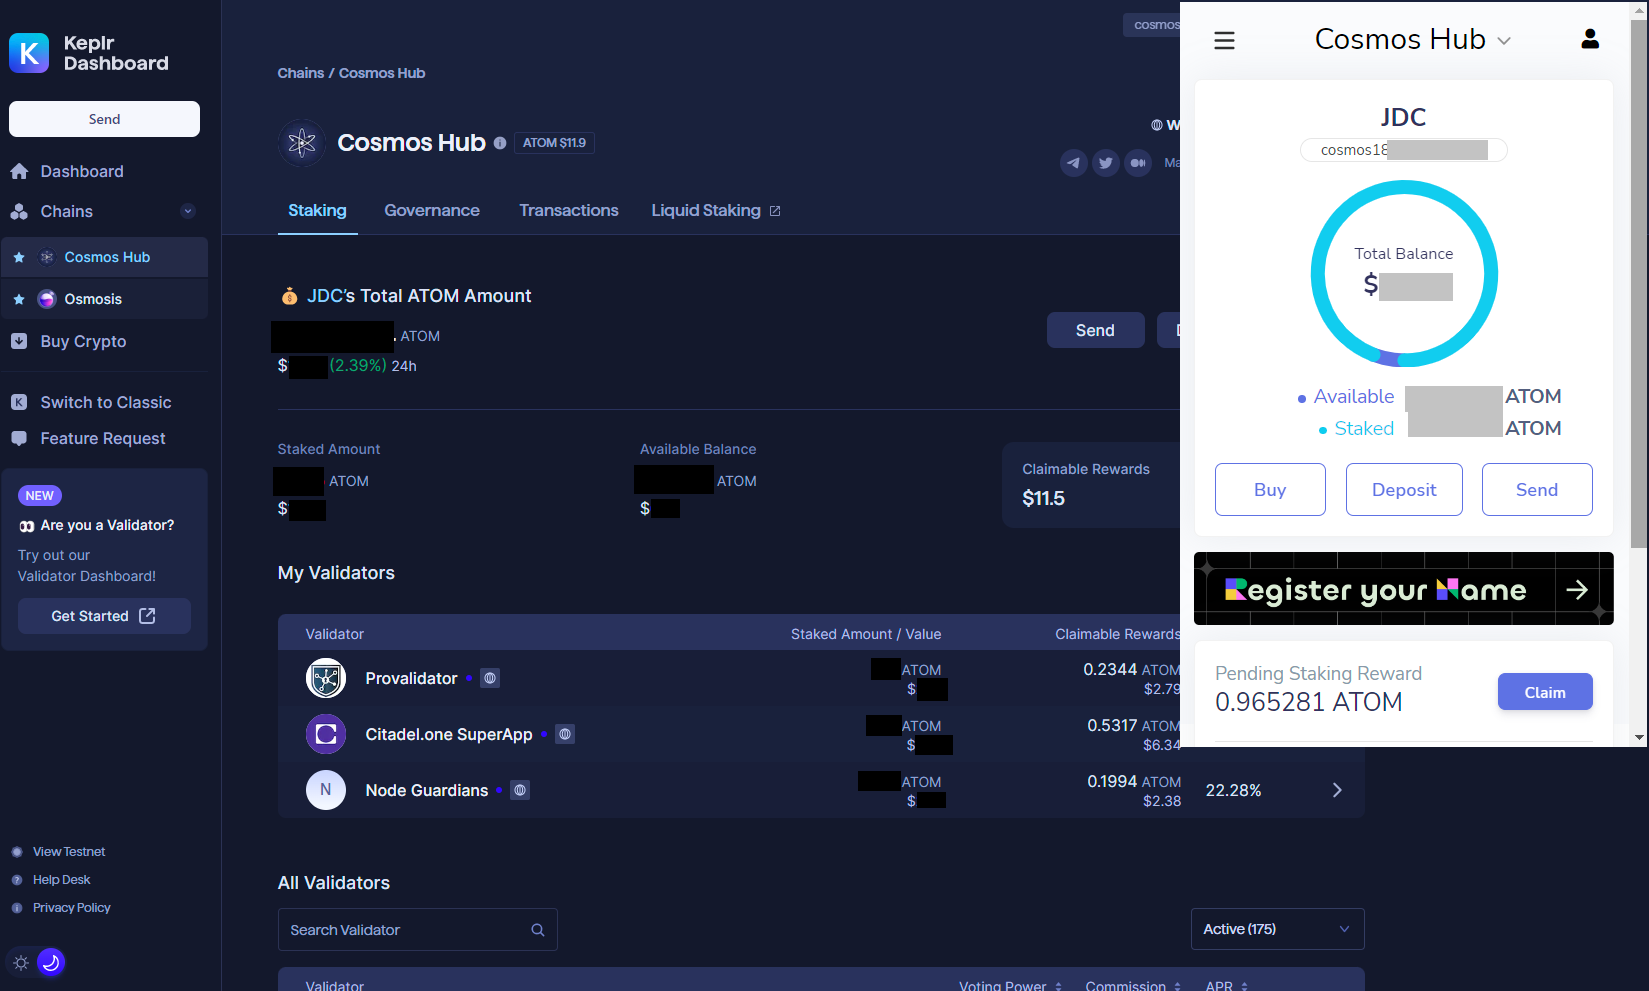This screenshot has width=1649, height=991.
Task: Expand the Chains list chevron
Action: pos(188,211)
